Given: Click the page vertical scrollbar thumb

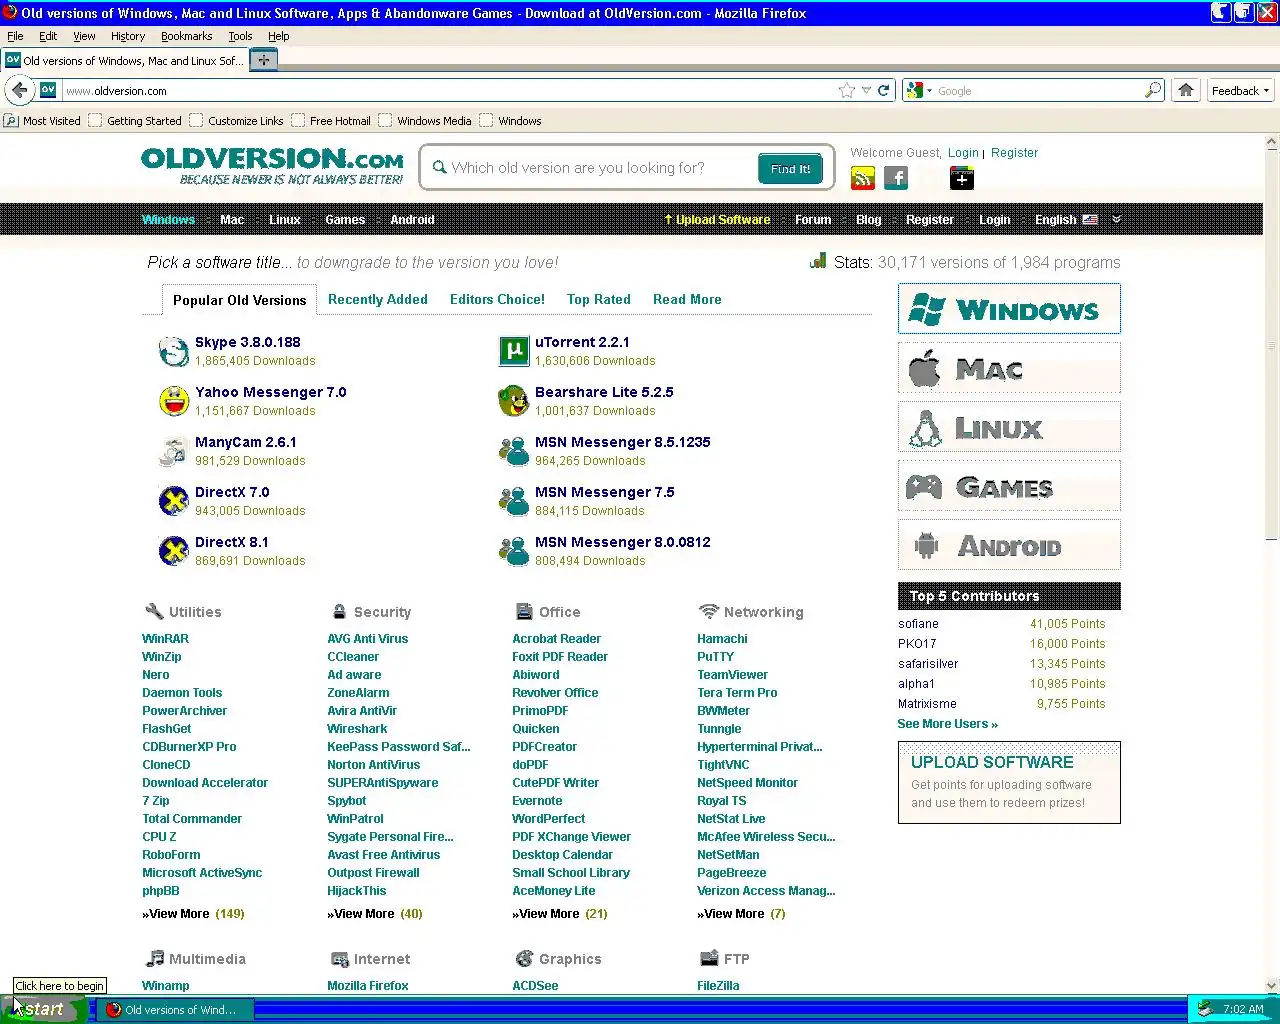Looking at the screenshot, I should pos(1272,346).
